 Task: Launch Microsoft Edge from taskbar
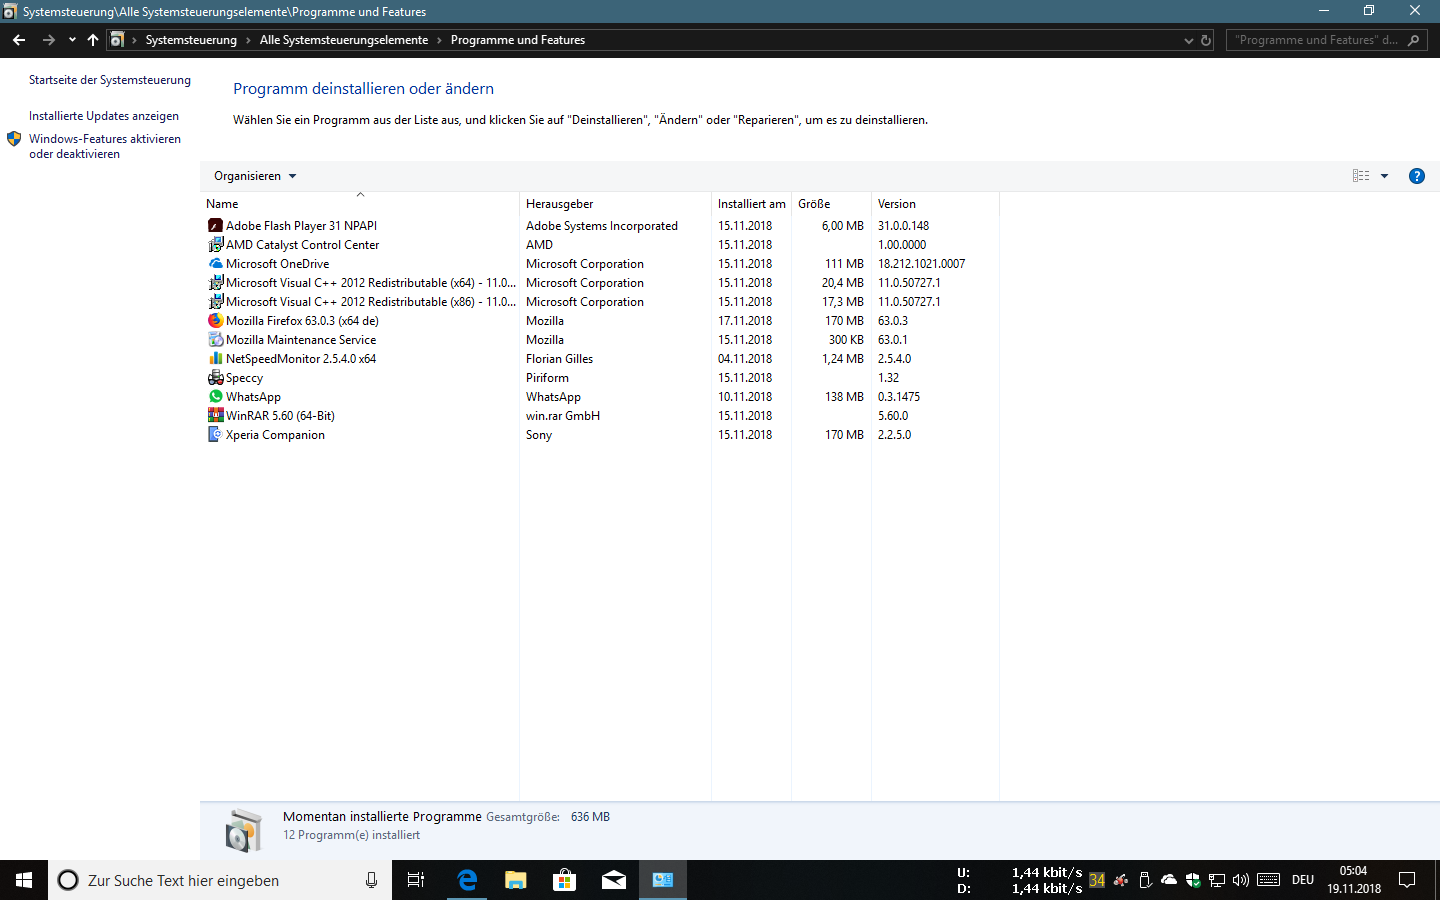(466, 880)
